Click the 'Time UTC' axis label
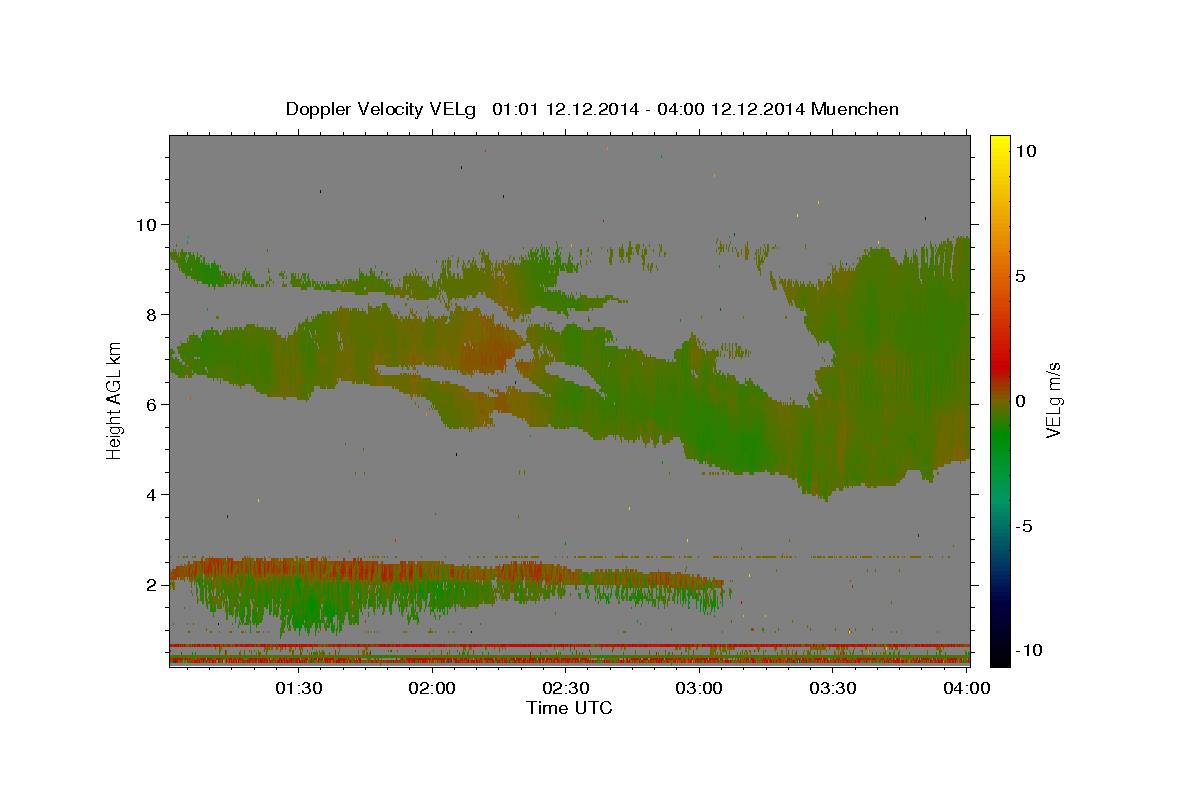 569,708
